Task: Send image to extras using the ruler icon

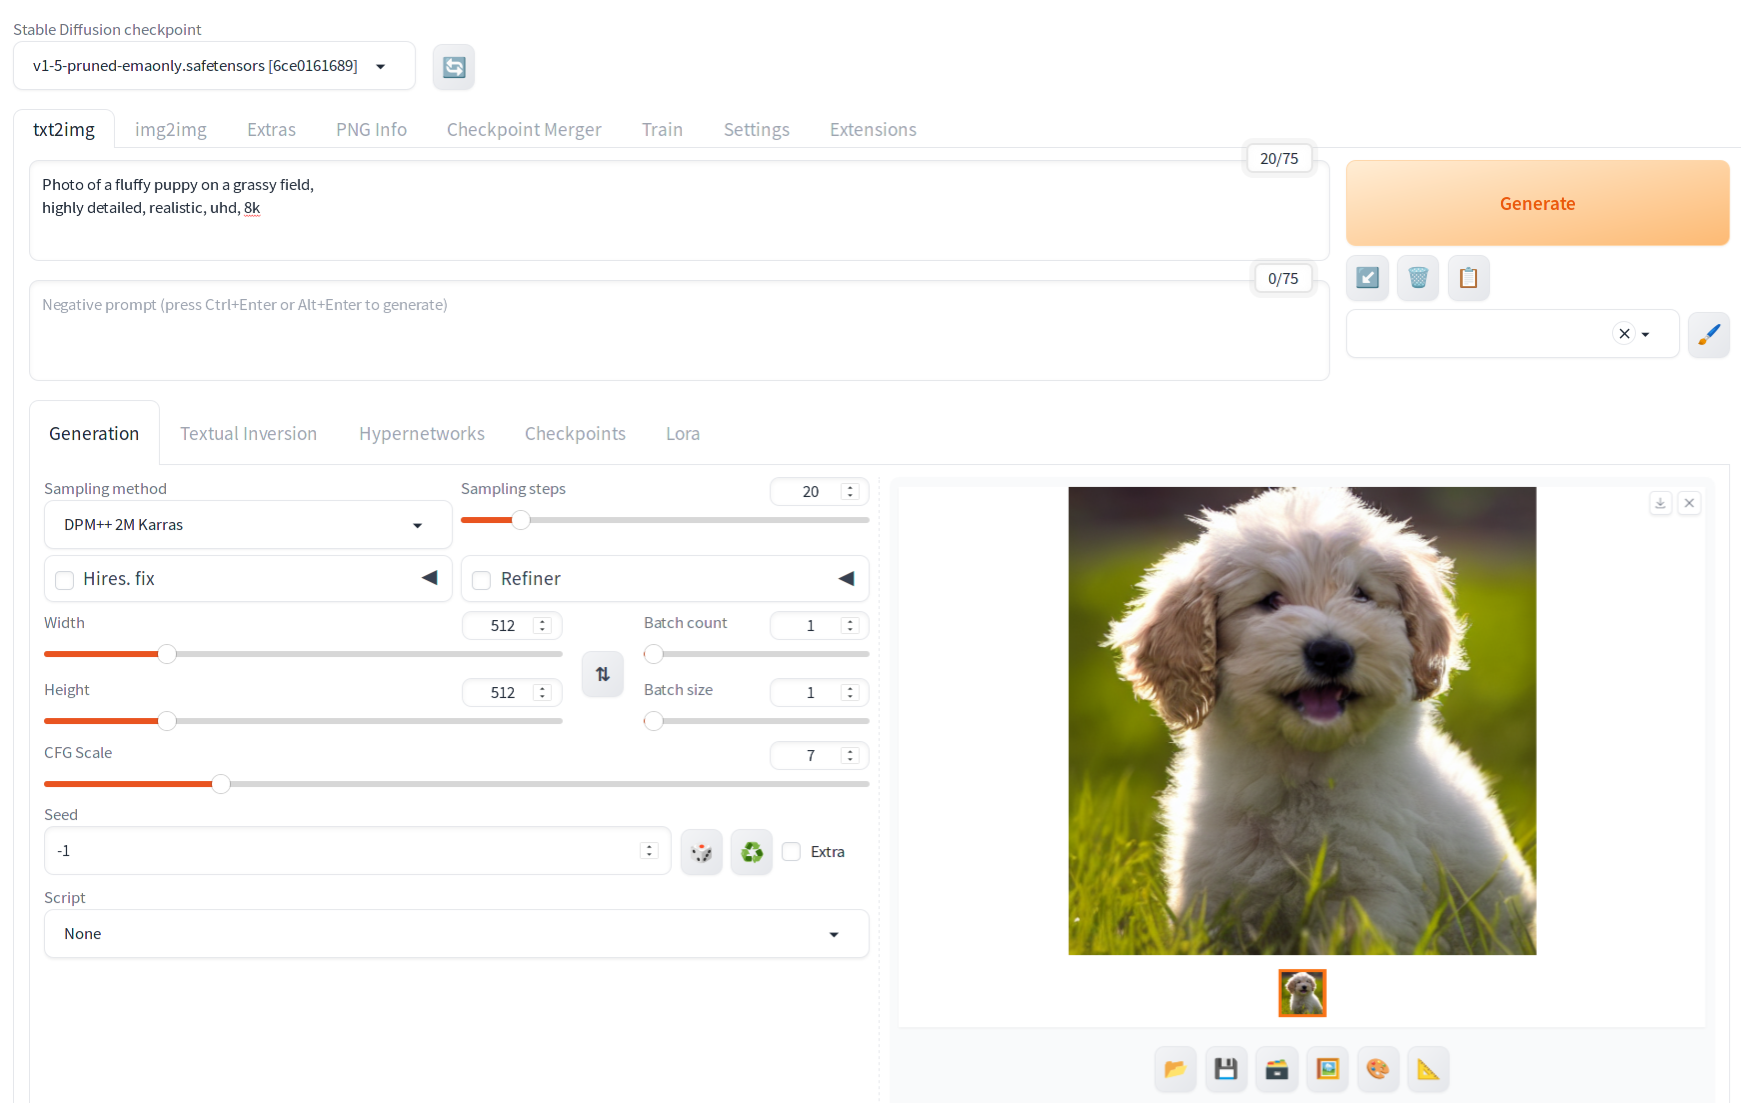Action: tap(1428, 1068)
